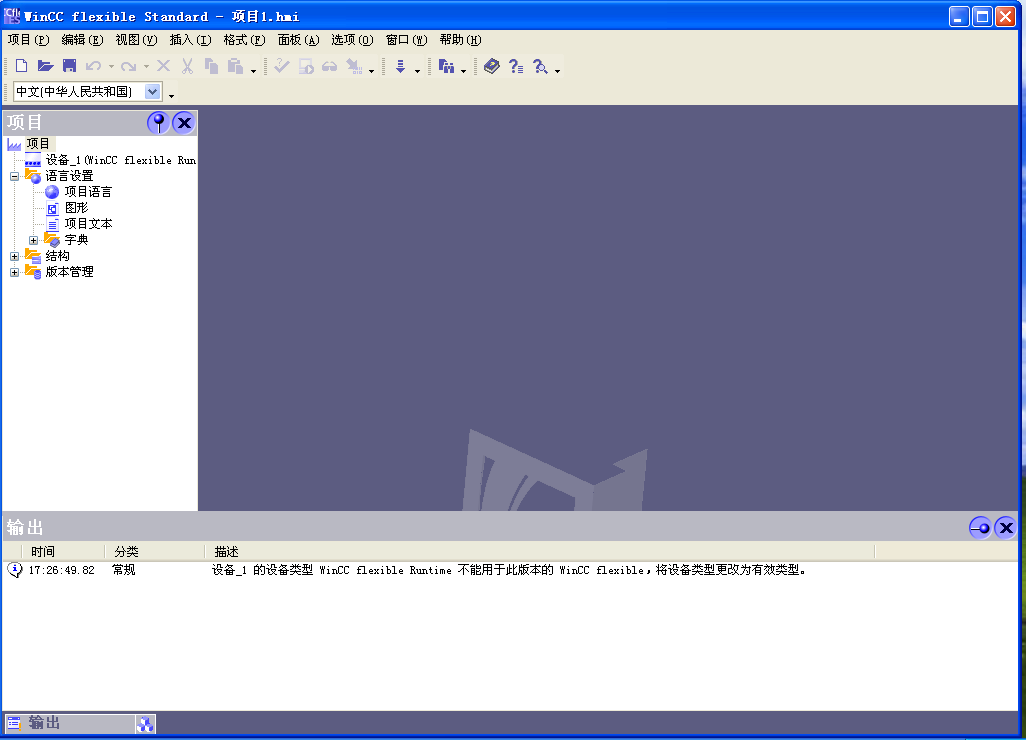Expand the 版本管理 tree node
This screenshot has height=740, width=1026.
click(14, 272)
